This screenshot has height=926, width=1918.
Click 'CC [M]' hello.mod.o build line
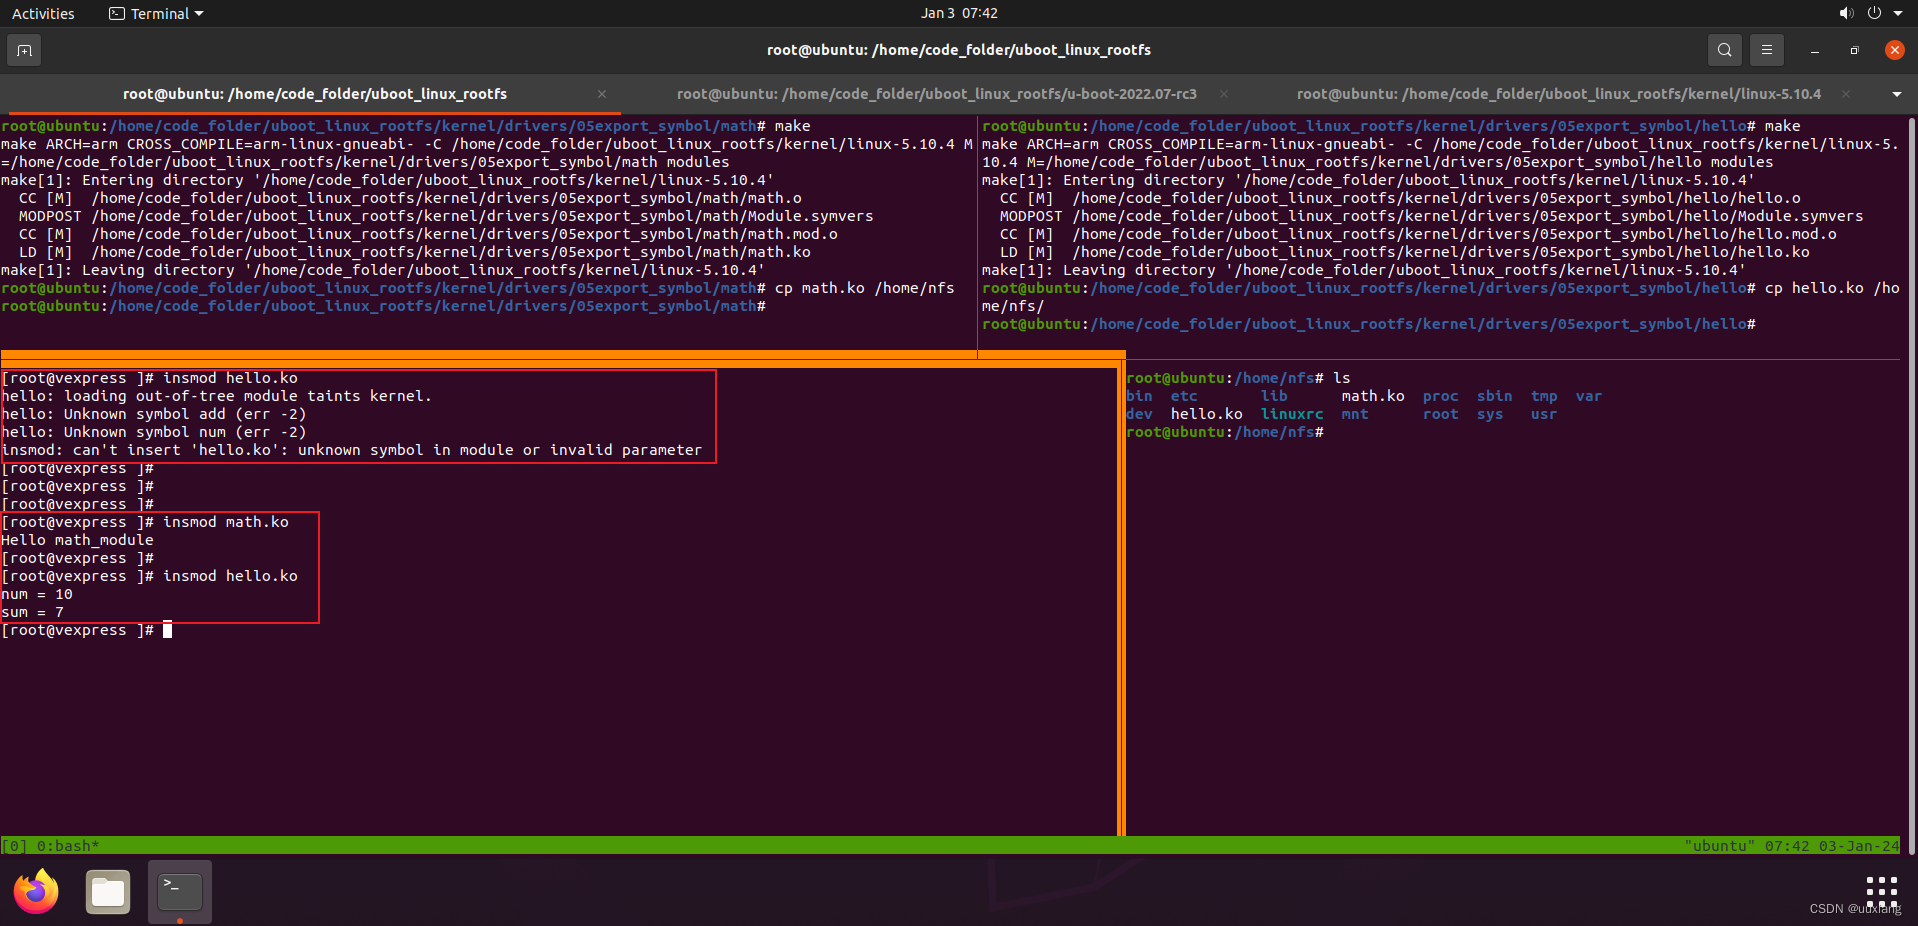pyautogui.click(x=1418, y=234)
